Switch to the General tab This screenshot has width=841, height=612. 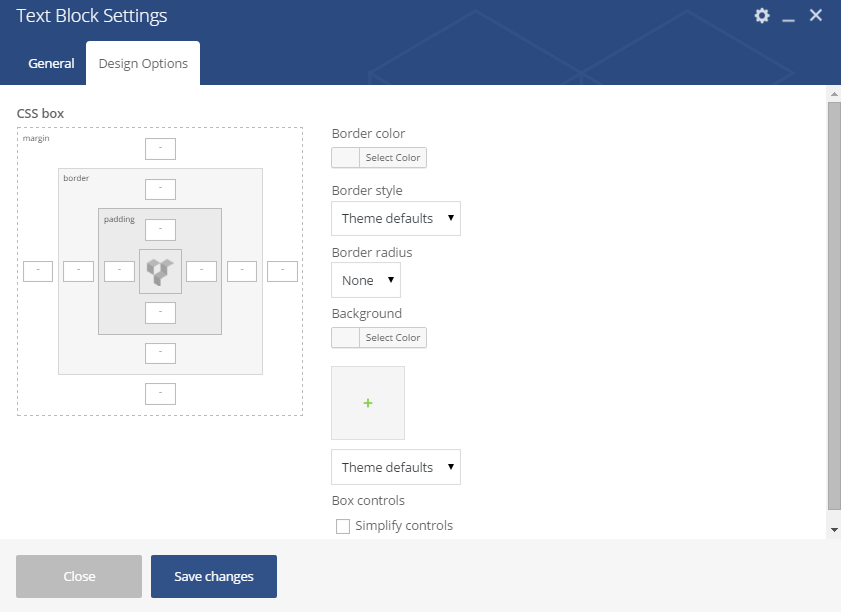[x=51, y=63]
